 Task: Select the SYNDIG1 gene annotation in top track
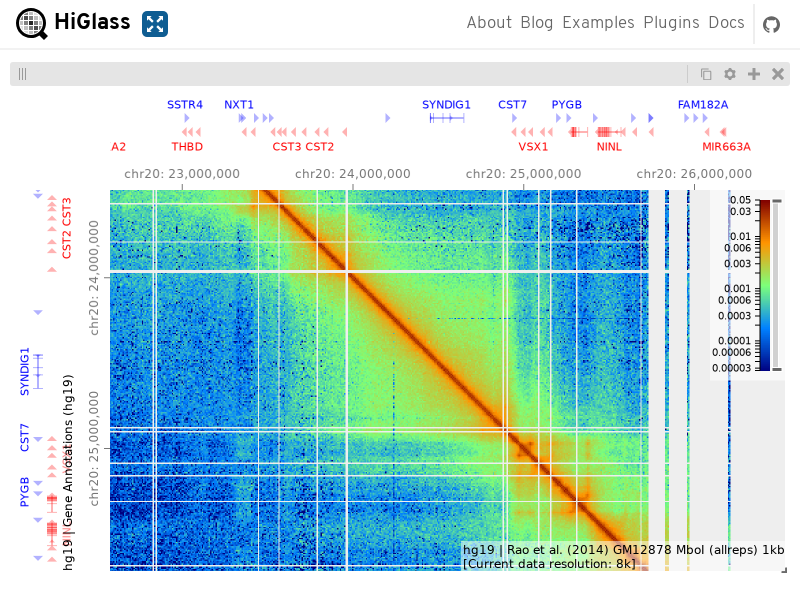447,118
